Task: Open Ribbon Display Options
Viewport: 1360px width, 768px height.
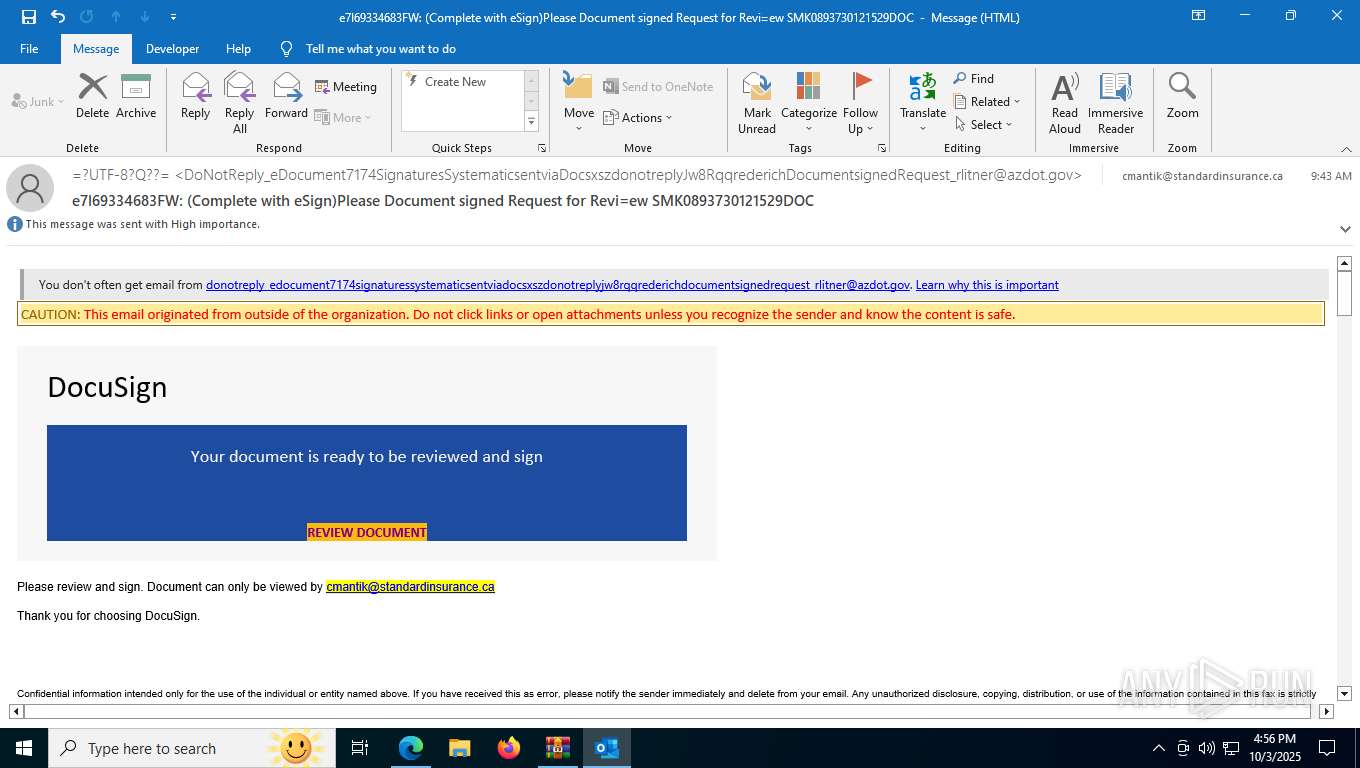Action: (x=1198, y=16)
